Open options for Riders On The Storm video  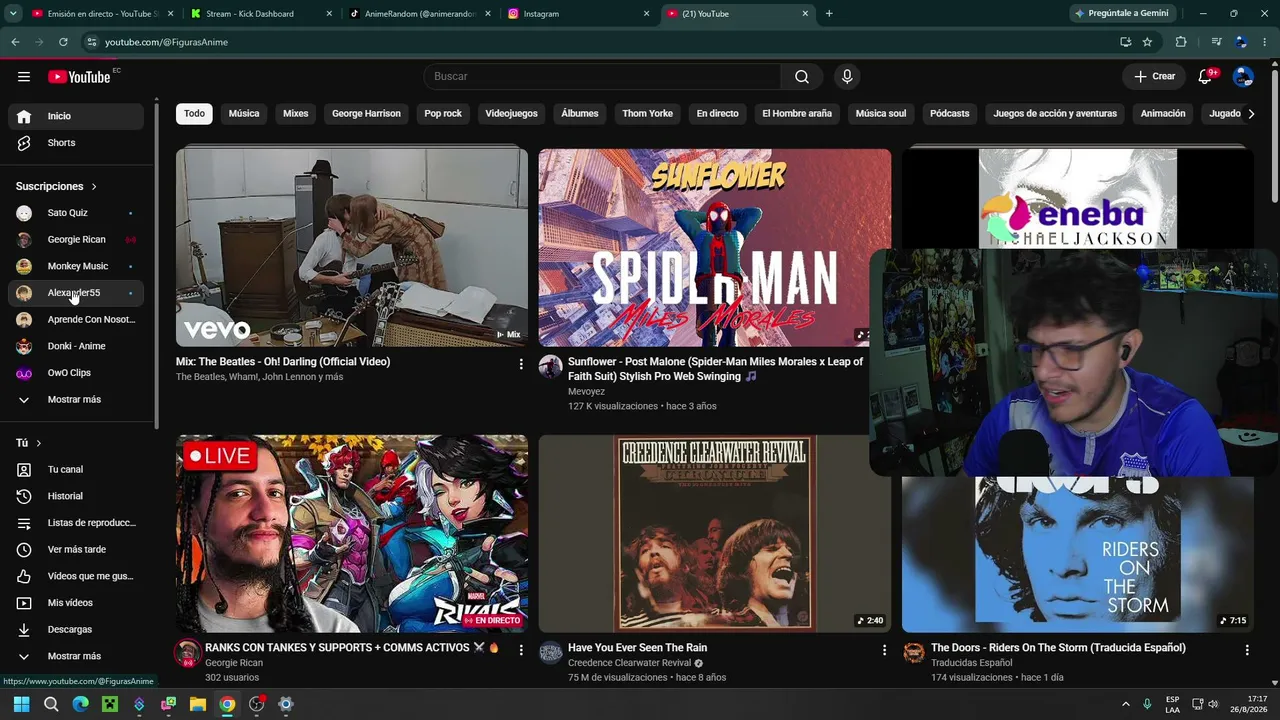click(1247, 650)
